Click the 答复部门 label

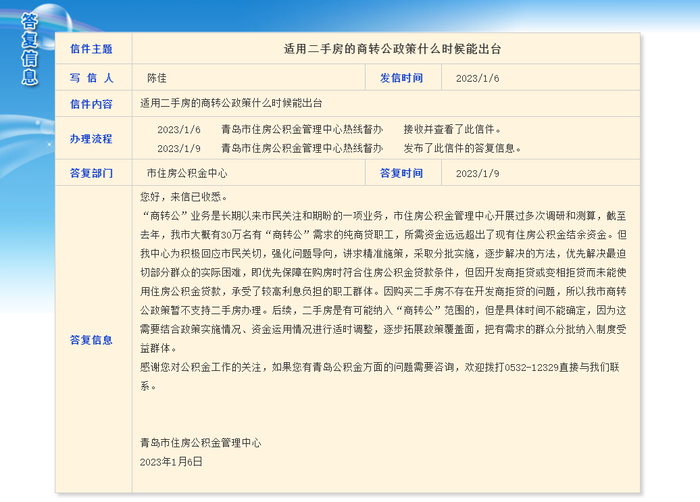point(91,173)
